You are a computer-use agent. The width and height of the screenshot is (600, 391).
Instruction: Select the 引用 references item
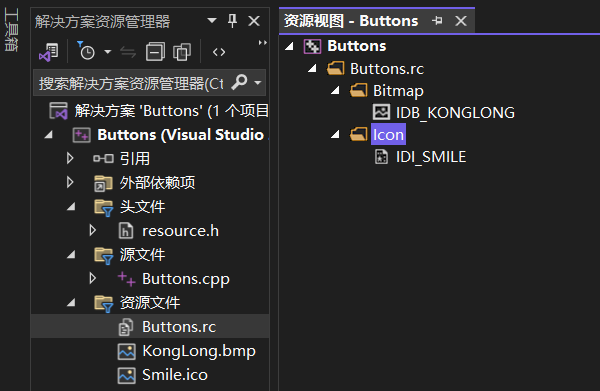(x=135, y=158)
